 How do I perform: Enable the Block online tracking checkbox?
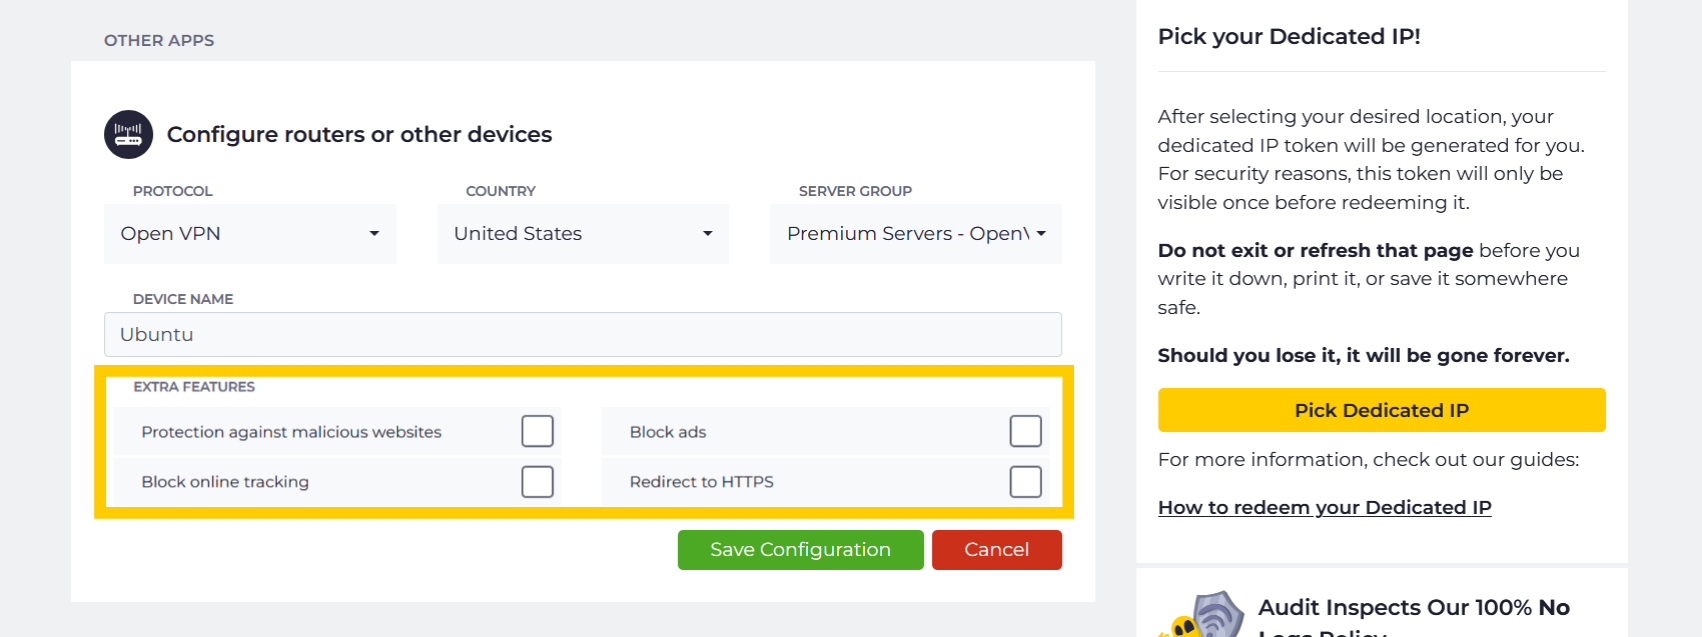click(x=537, y=481)
